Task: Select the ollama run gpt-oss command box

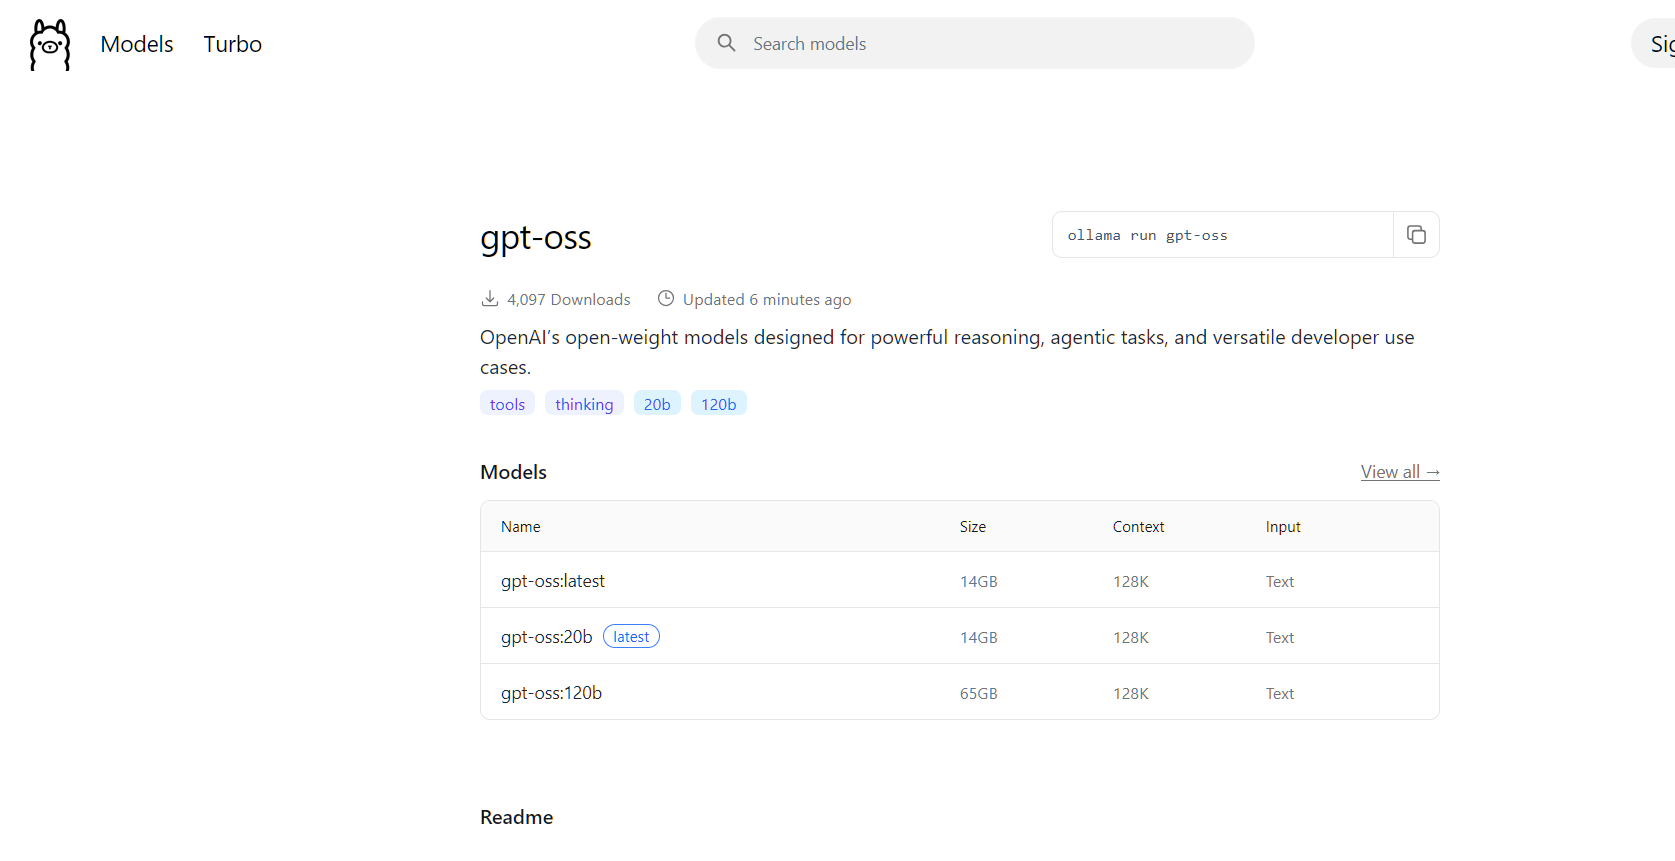Action: [x=1223, y=235]
